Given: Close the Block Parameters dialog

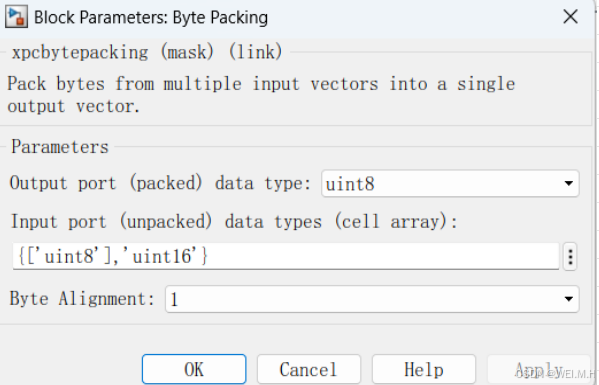Looking at the screenshot, I should click(570, 17).
